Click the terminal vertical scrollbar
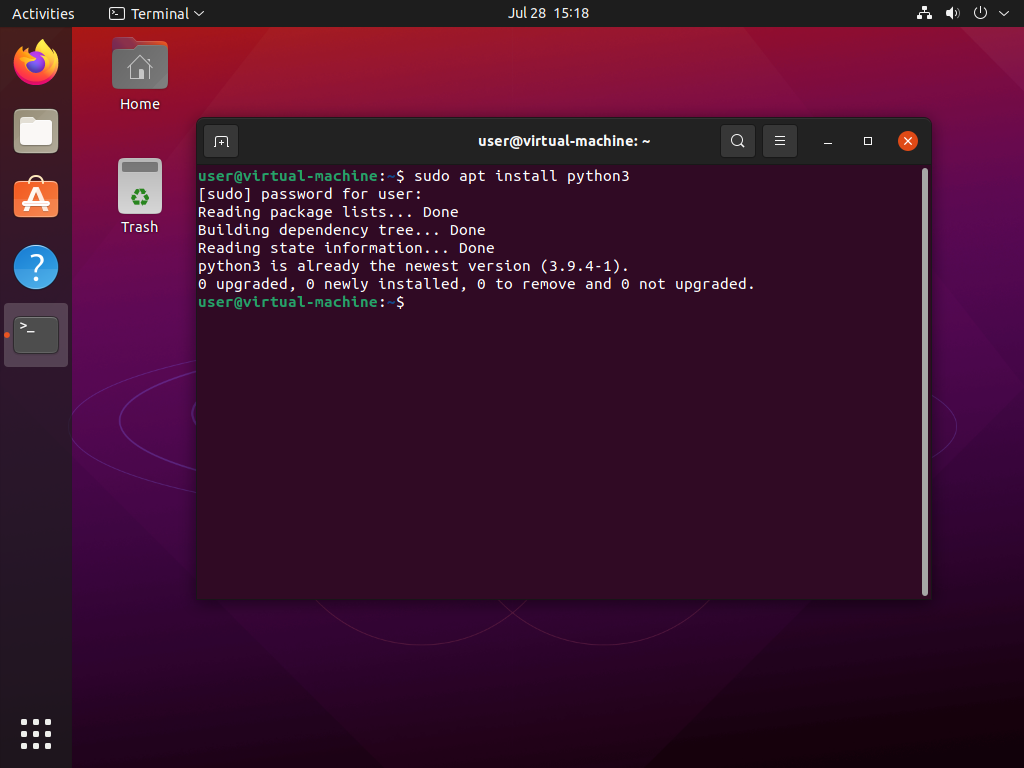1024x768 pixels. point(925,381)
